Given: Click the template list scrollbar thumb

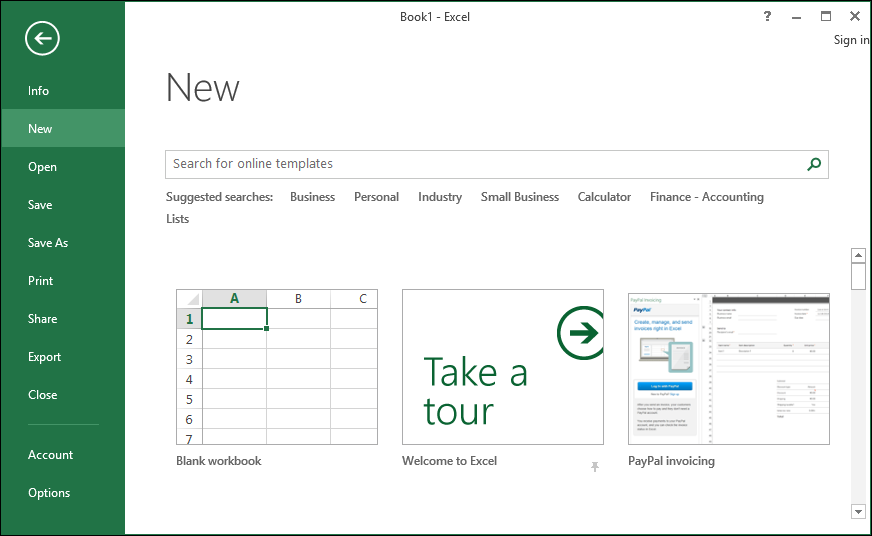Looking at the screenshot, I should click(858, 276).
